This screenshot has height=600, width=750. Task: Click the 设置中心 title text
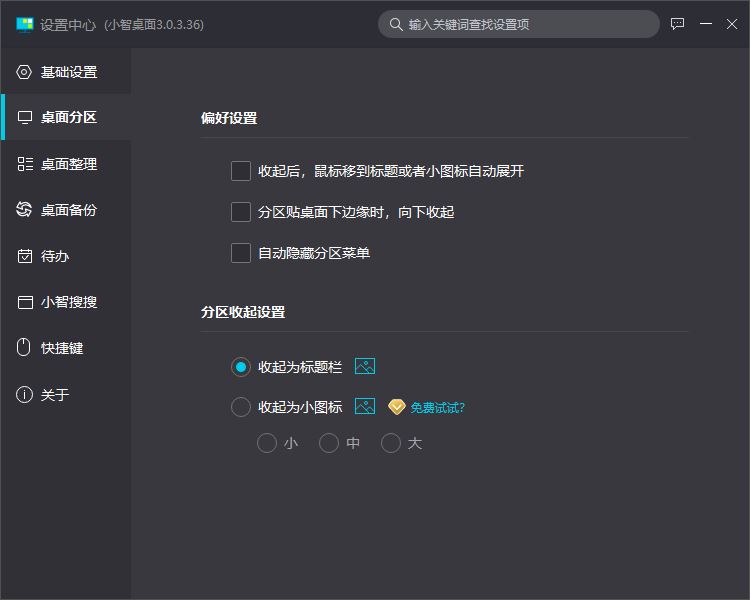(x=67, y=25)
